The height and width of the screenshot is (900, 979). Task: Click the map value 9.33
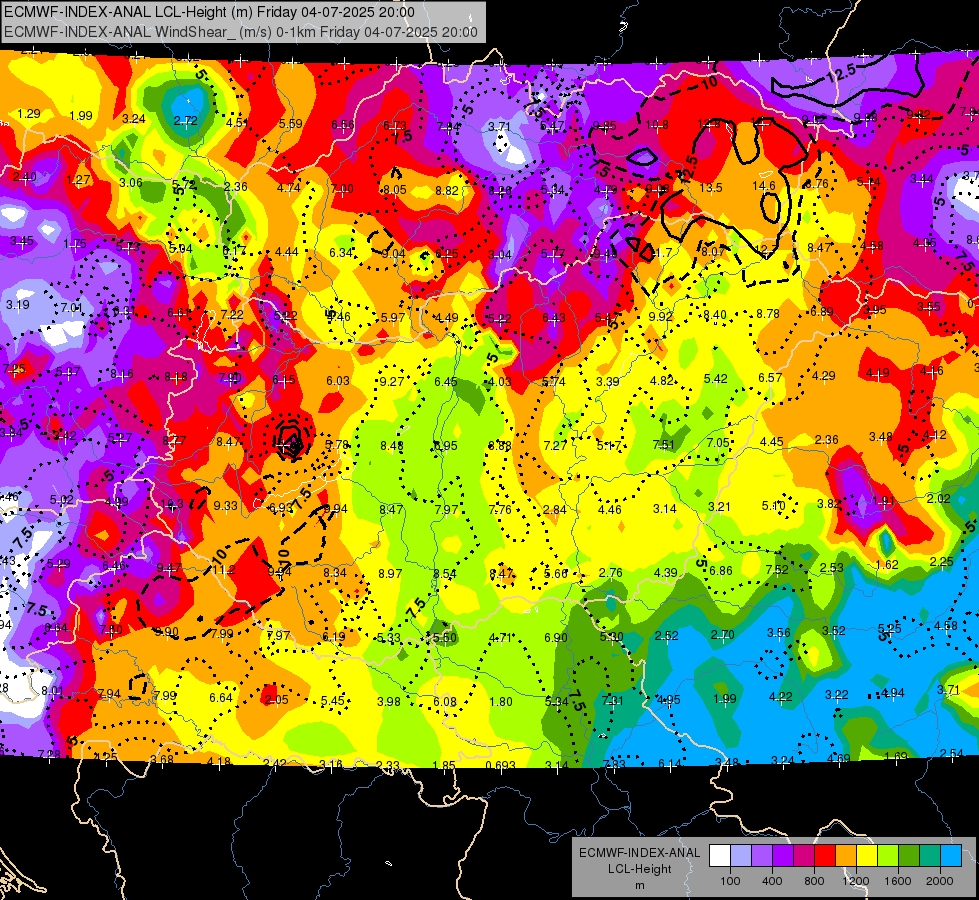tap(225, 505)
